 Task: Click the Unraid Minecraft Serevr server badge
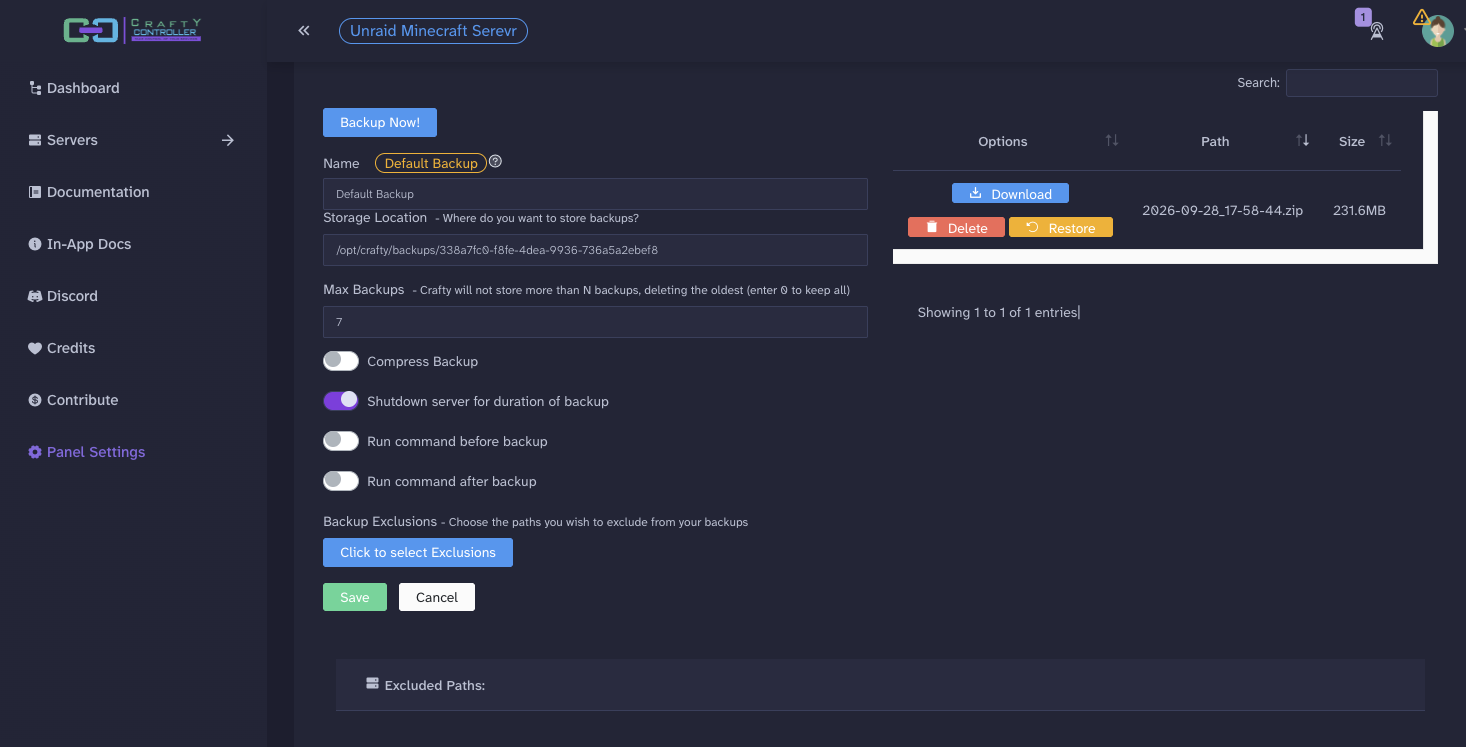433,31
